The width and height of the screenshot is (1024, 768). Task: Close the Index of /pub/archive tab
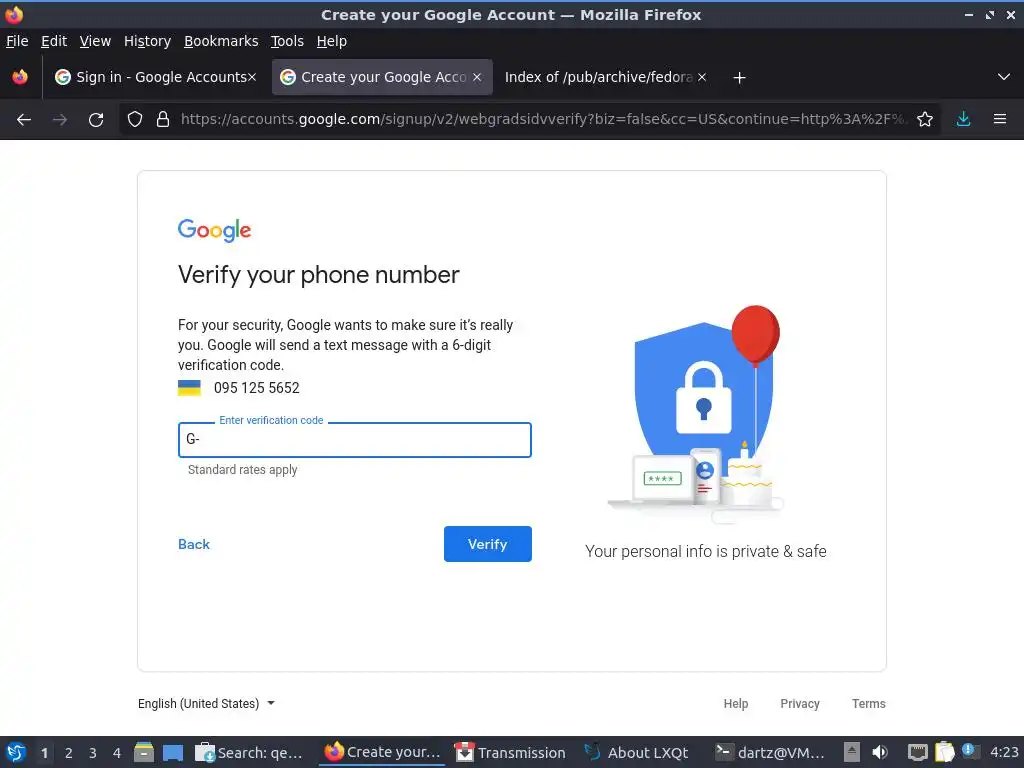(702, 77)
